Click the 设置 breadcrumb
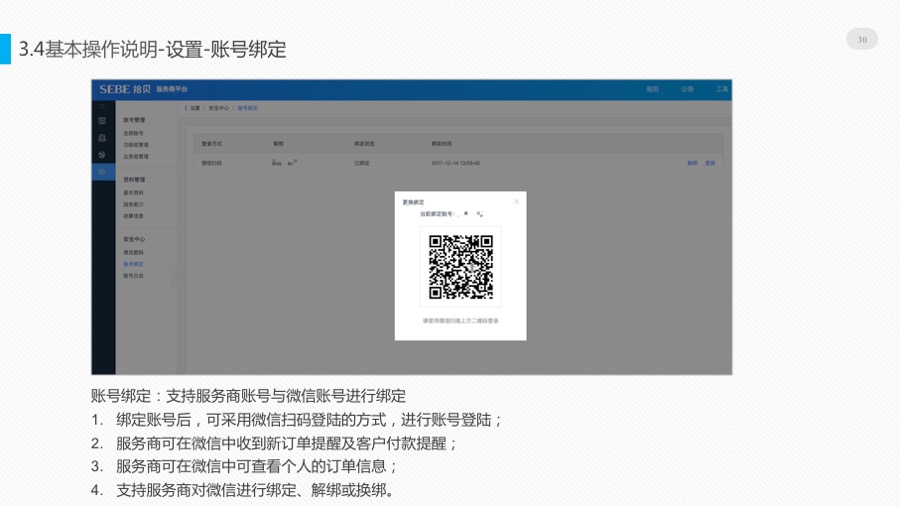900x506 pixels. click(x=195, y=108)
